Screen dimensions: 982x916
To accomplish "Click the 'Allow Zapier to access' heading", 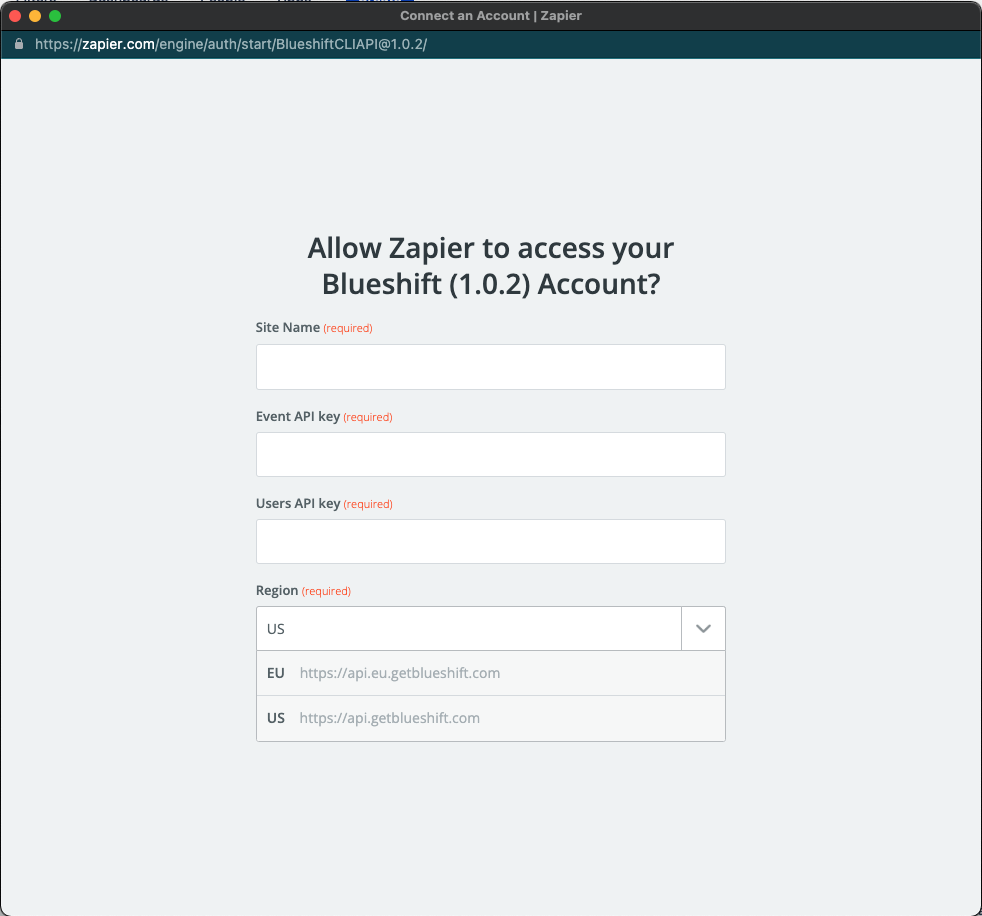I will (490, 265).
